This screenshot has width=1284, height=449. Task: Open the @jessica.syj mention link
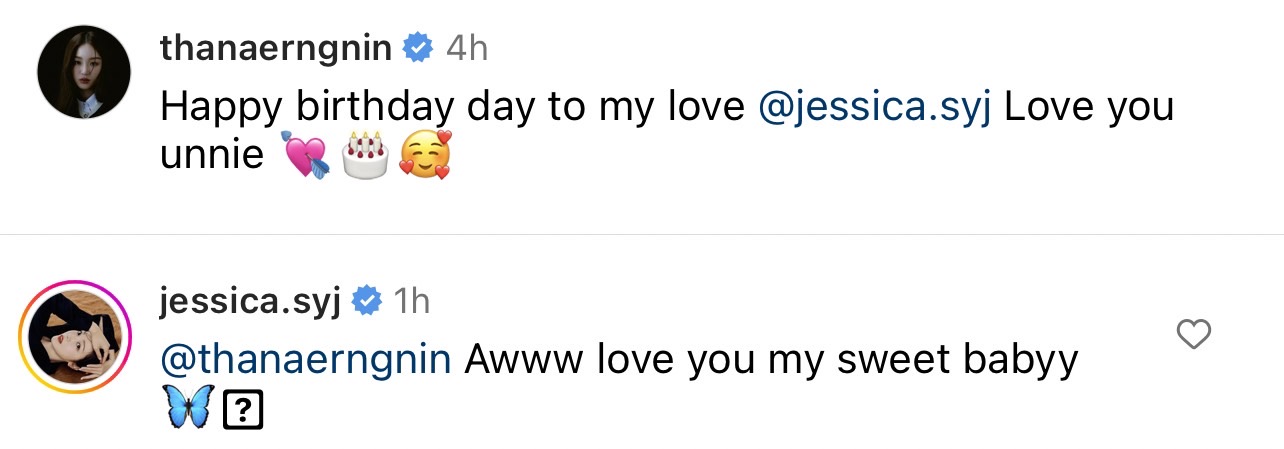875,107
